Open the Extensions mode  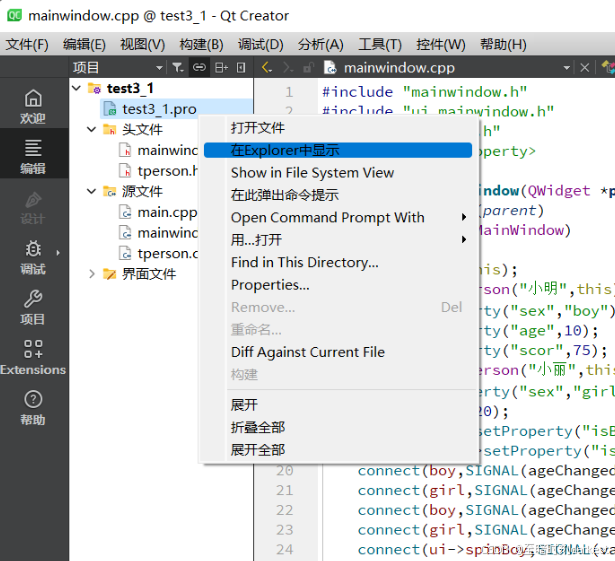pyautogui.click(x=33, y=358)
